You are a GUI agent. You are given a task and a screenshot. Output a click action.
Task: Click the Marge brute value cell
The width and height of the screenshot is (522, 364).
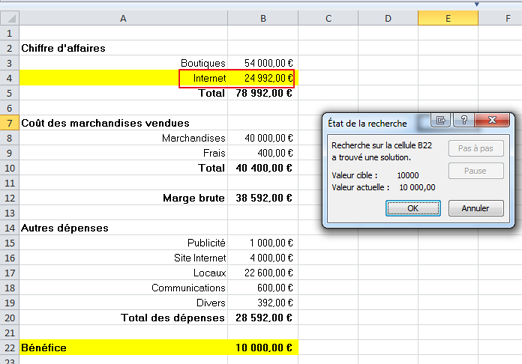tap(263, 198)
